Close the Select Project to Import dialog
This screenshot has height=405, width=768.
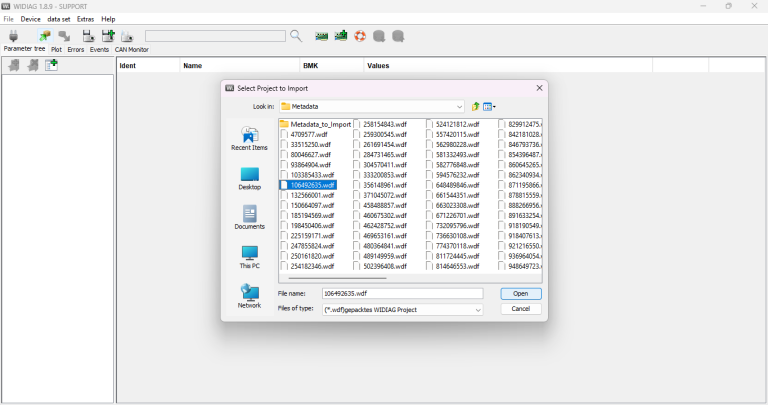539,88
